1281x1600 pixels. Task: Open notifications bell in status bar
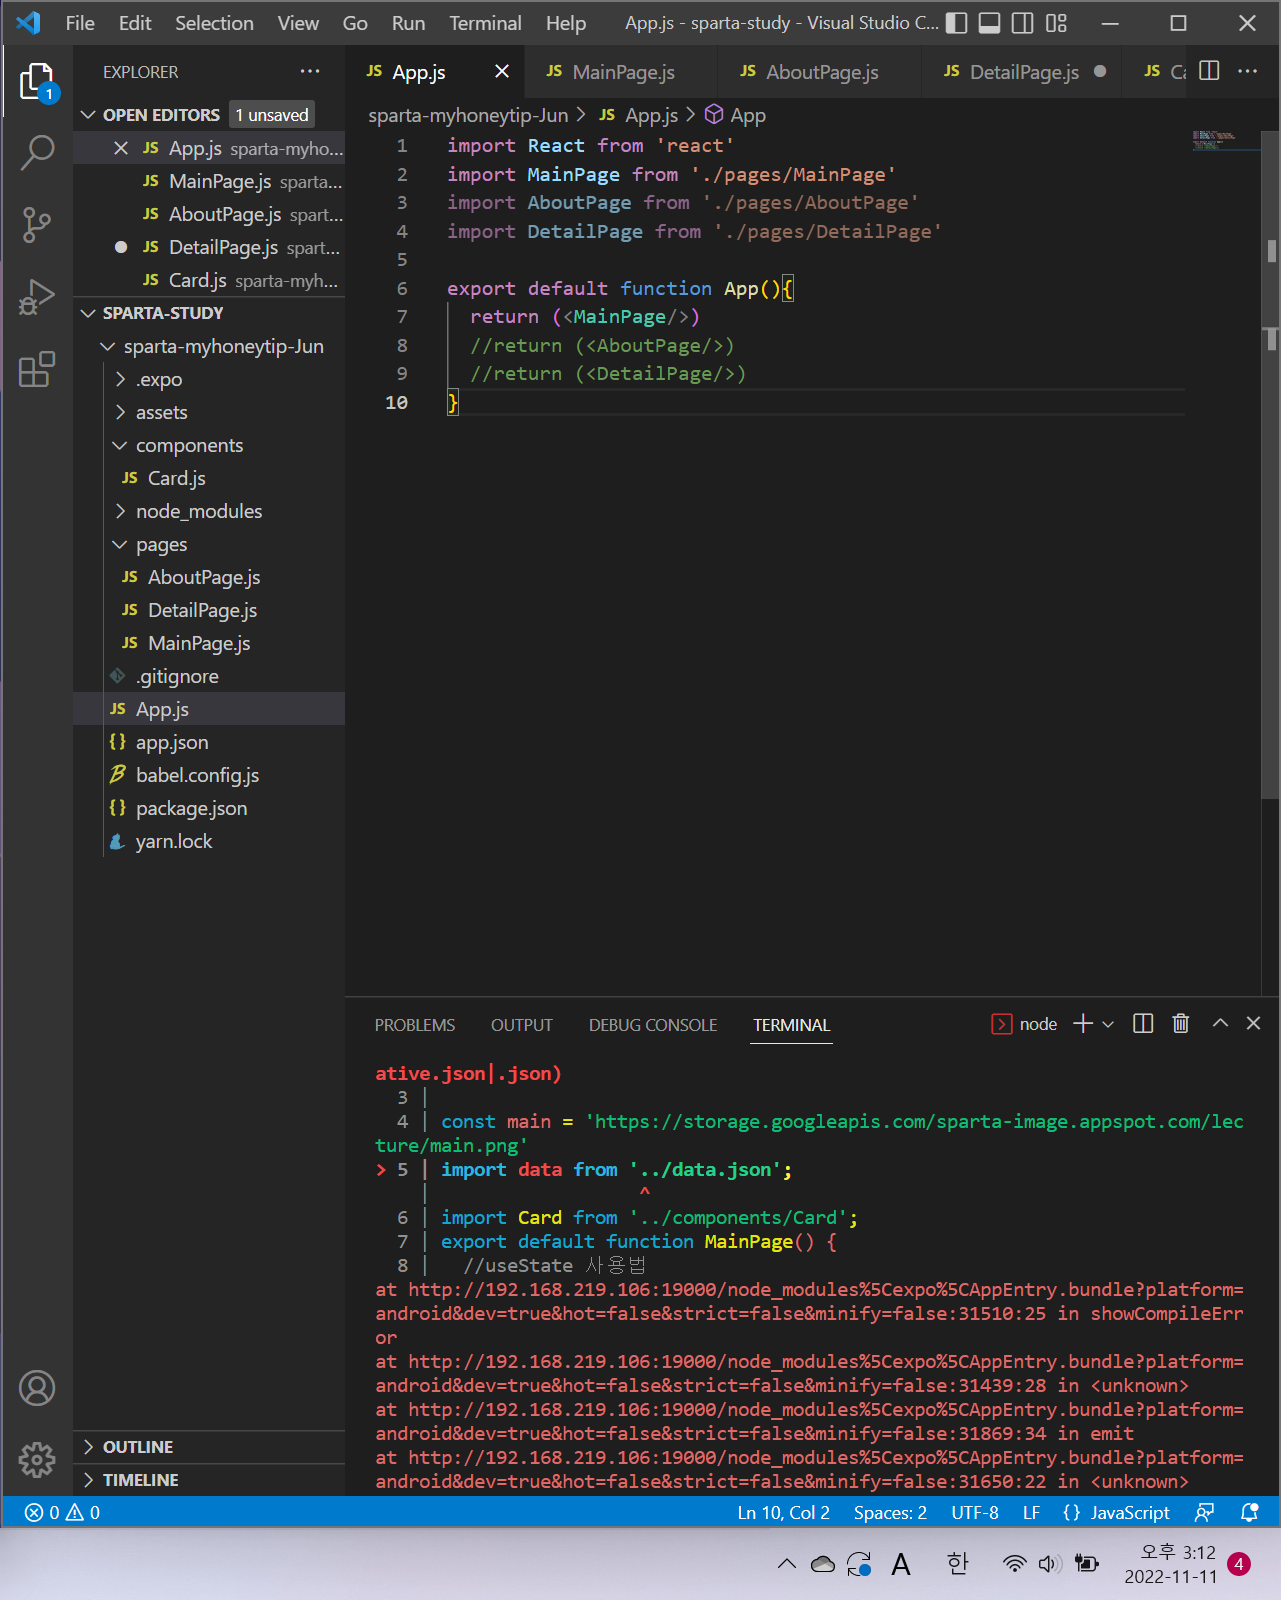[1249, 1512]
